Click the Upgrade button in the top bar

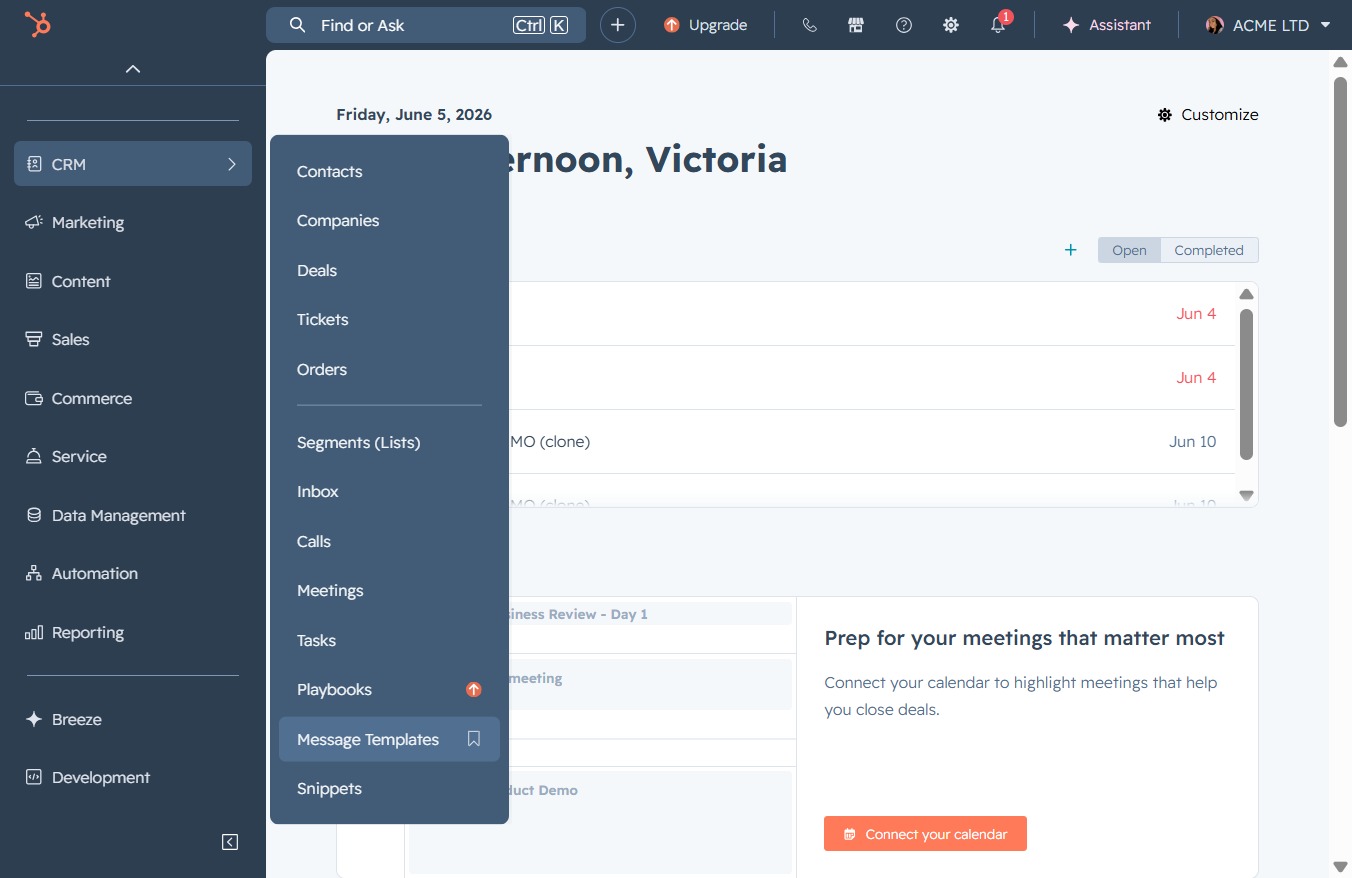[x=705, y=25]
